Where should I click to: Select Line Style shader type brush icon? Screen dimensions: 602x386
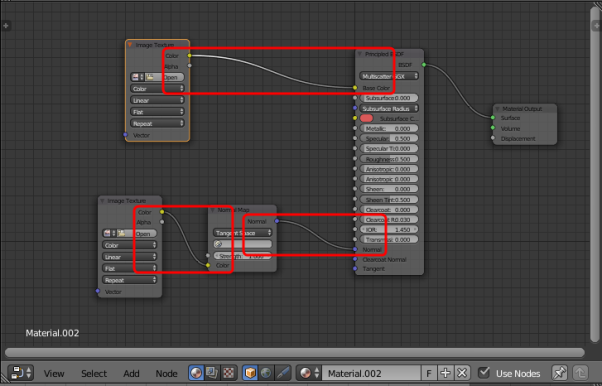(x=283, y=373)
